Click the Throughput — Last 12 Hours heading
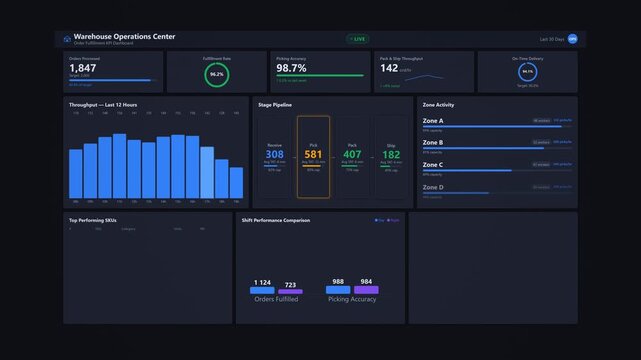Viewport: 641px width, 360px height. (103, 105)
